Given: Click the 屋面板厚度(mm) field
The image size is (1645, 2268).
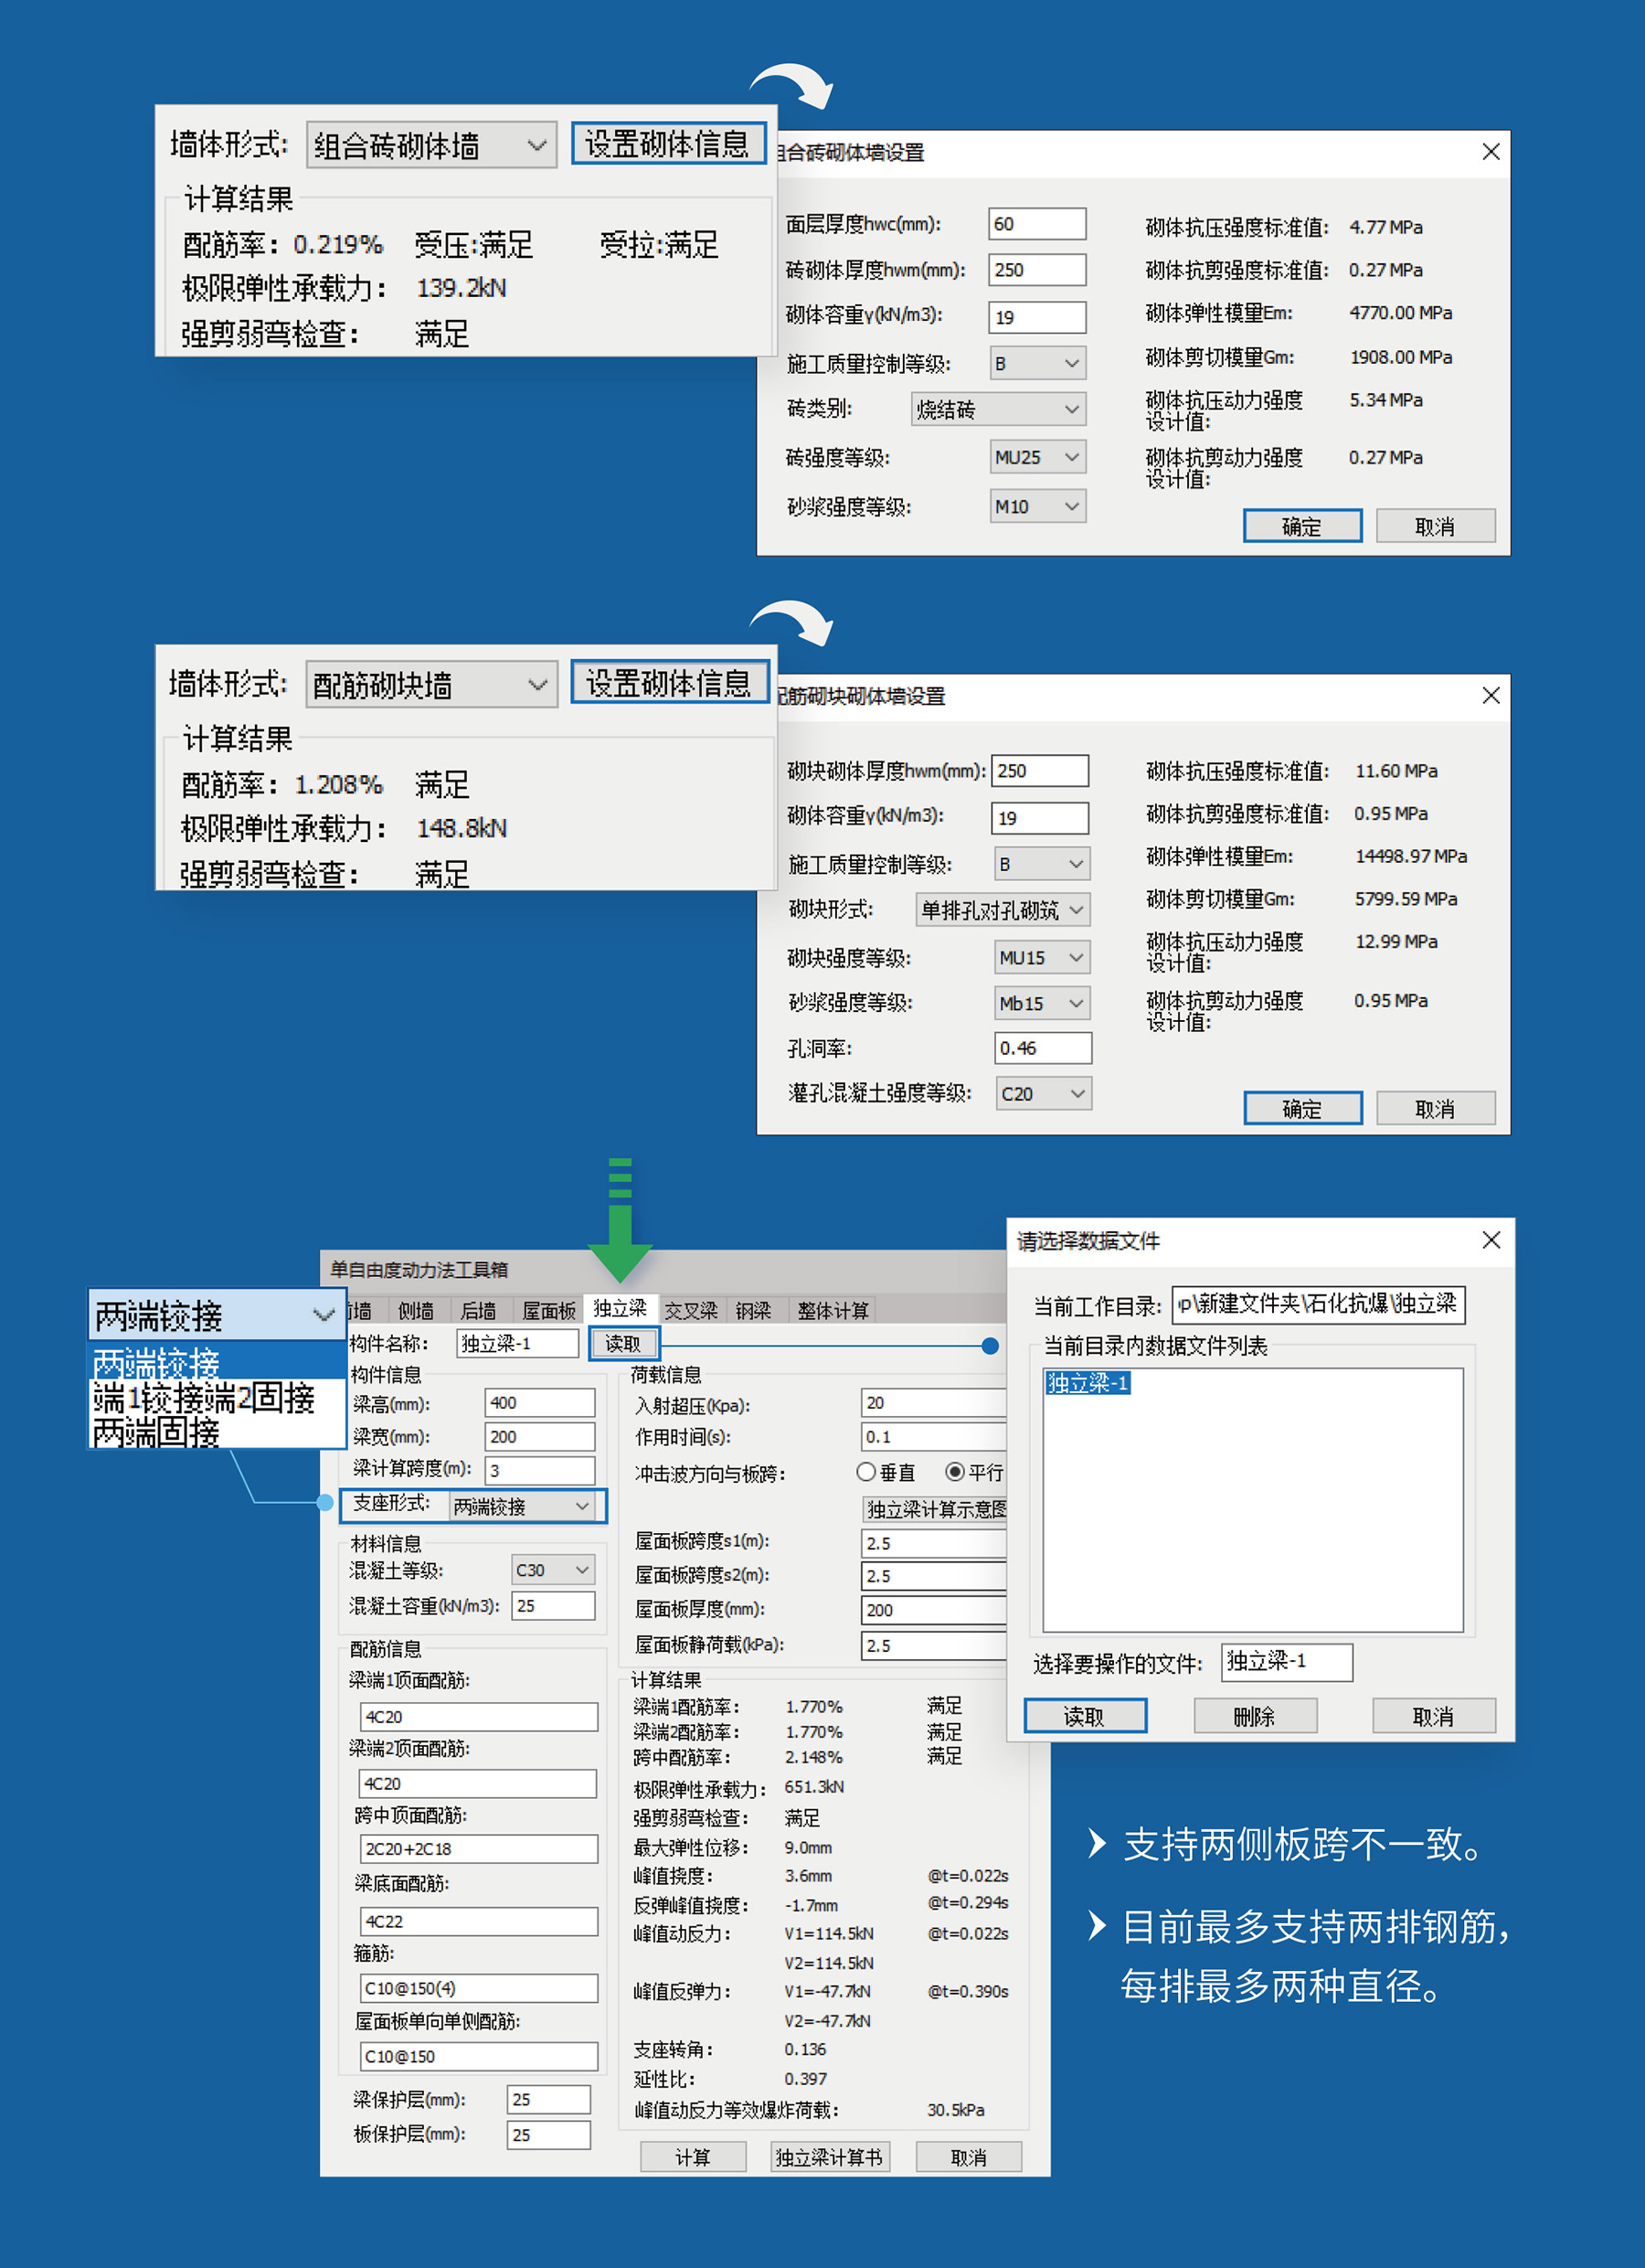Looking at the screenshot, I should click(934, 1610).
